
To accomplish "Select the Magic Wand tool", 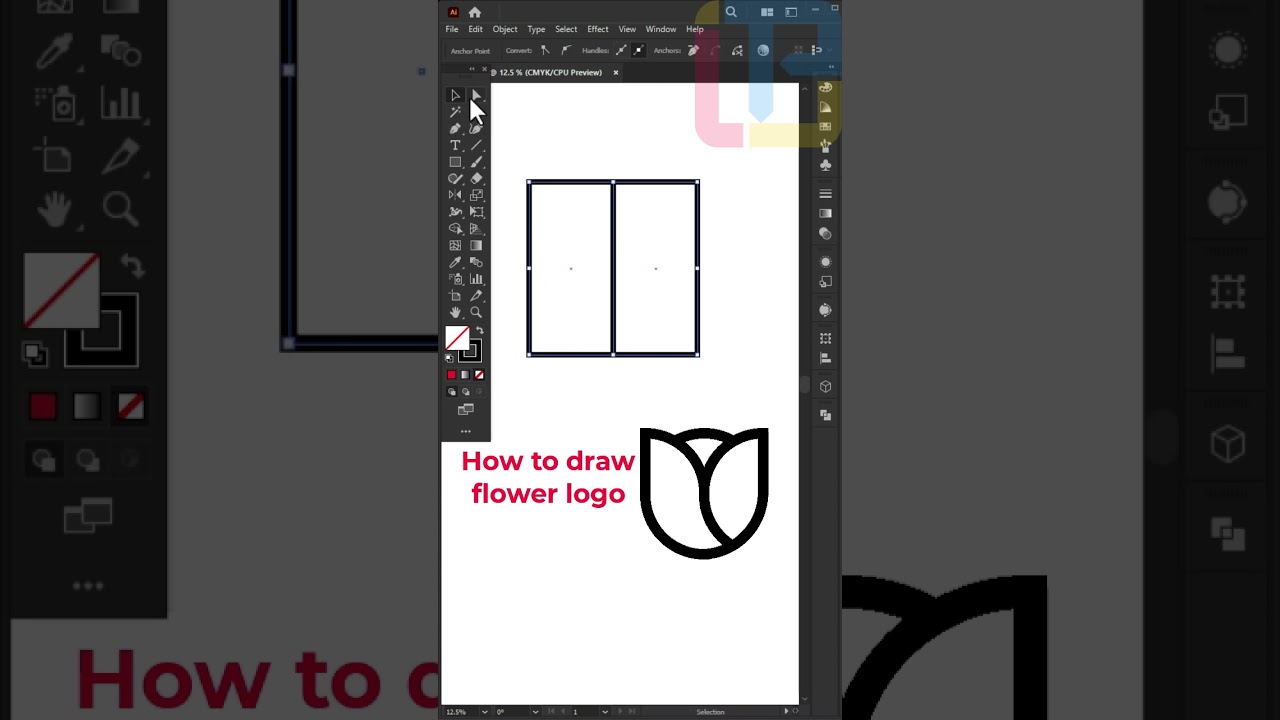I will [x=455, y=112].
